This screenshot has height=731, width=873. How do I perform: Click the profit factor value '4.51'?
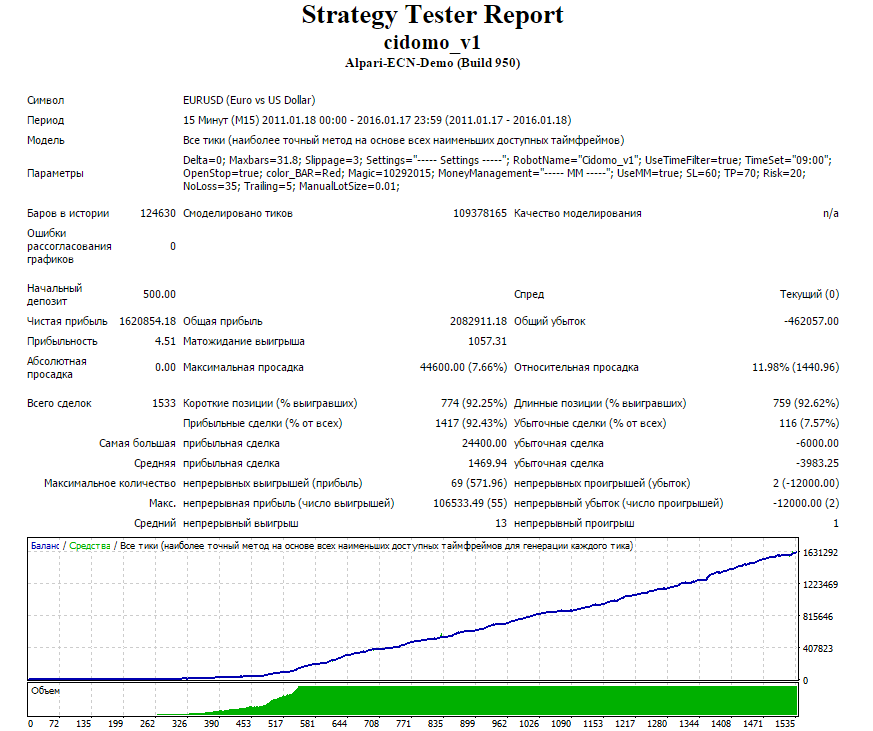(165, 341)
